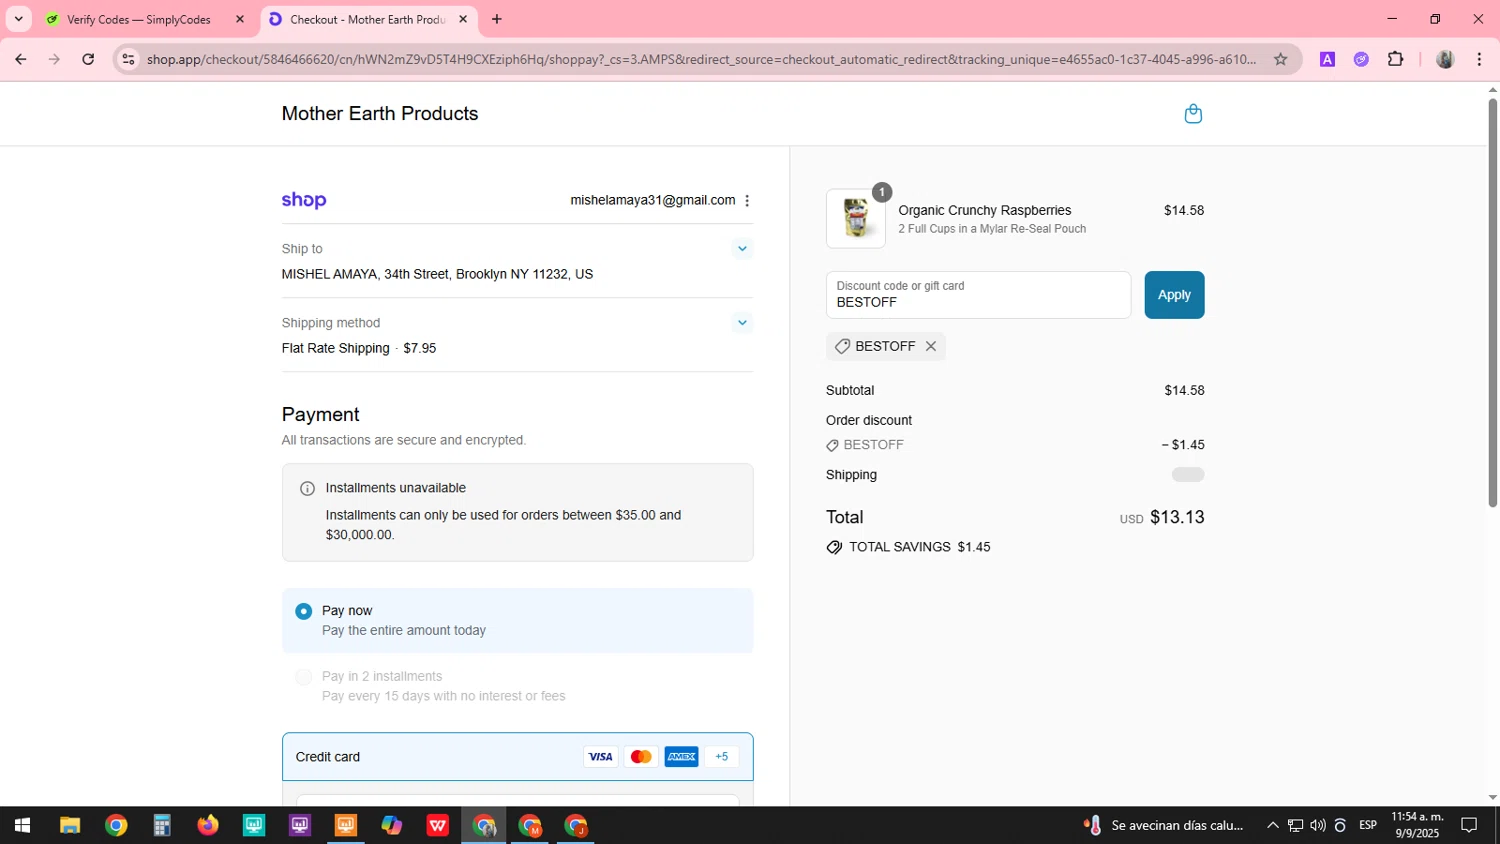Open the shopping bag cart icon
Viewport: 1500px width, 844px height.
click(1193, 114)
